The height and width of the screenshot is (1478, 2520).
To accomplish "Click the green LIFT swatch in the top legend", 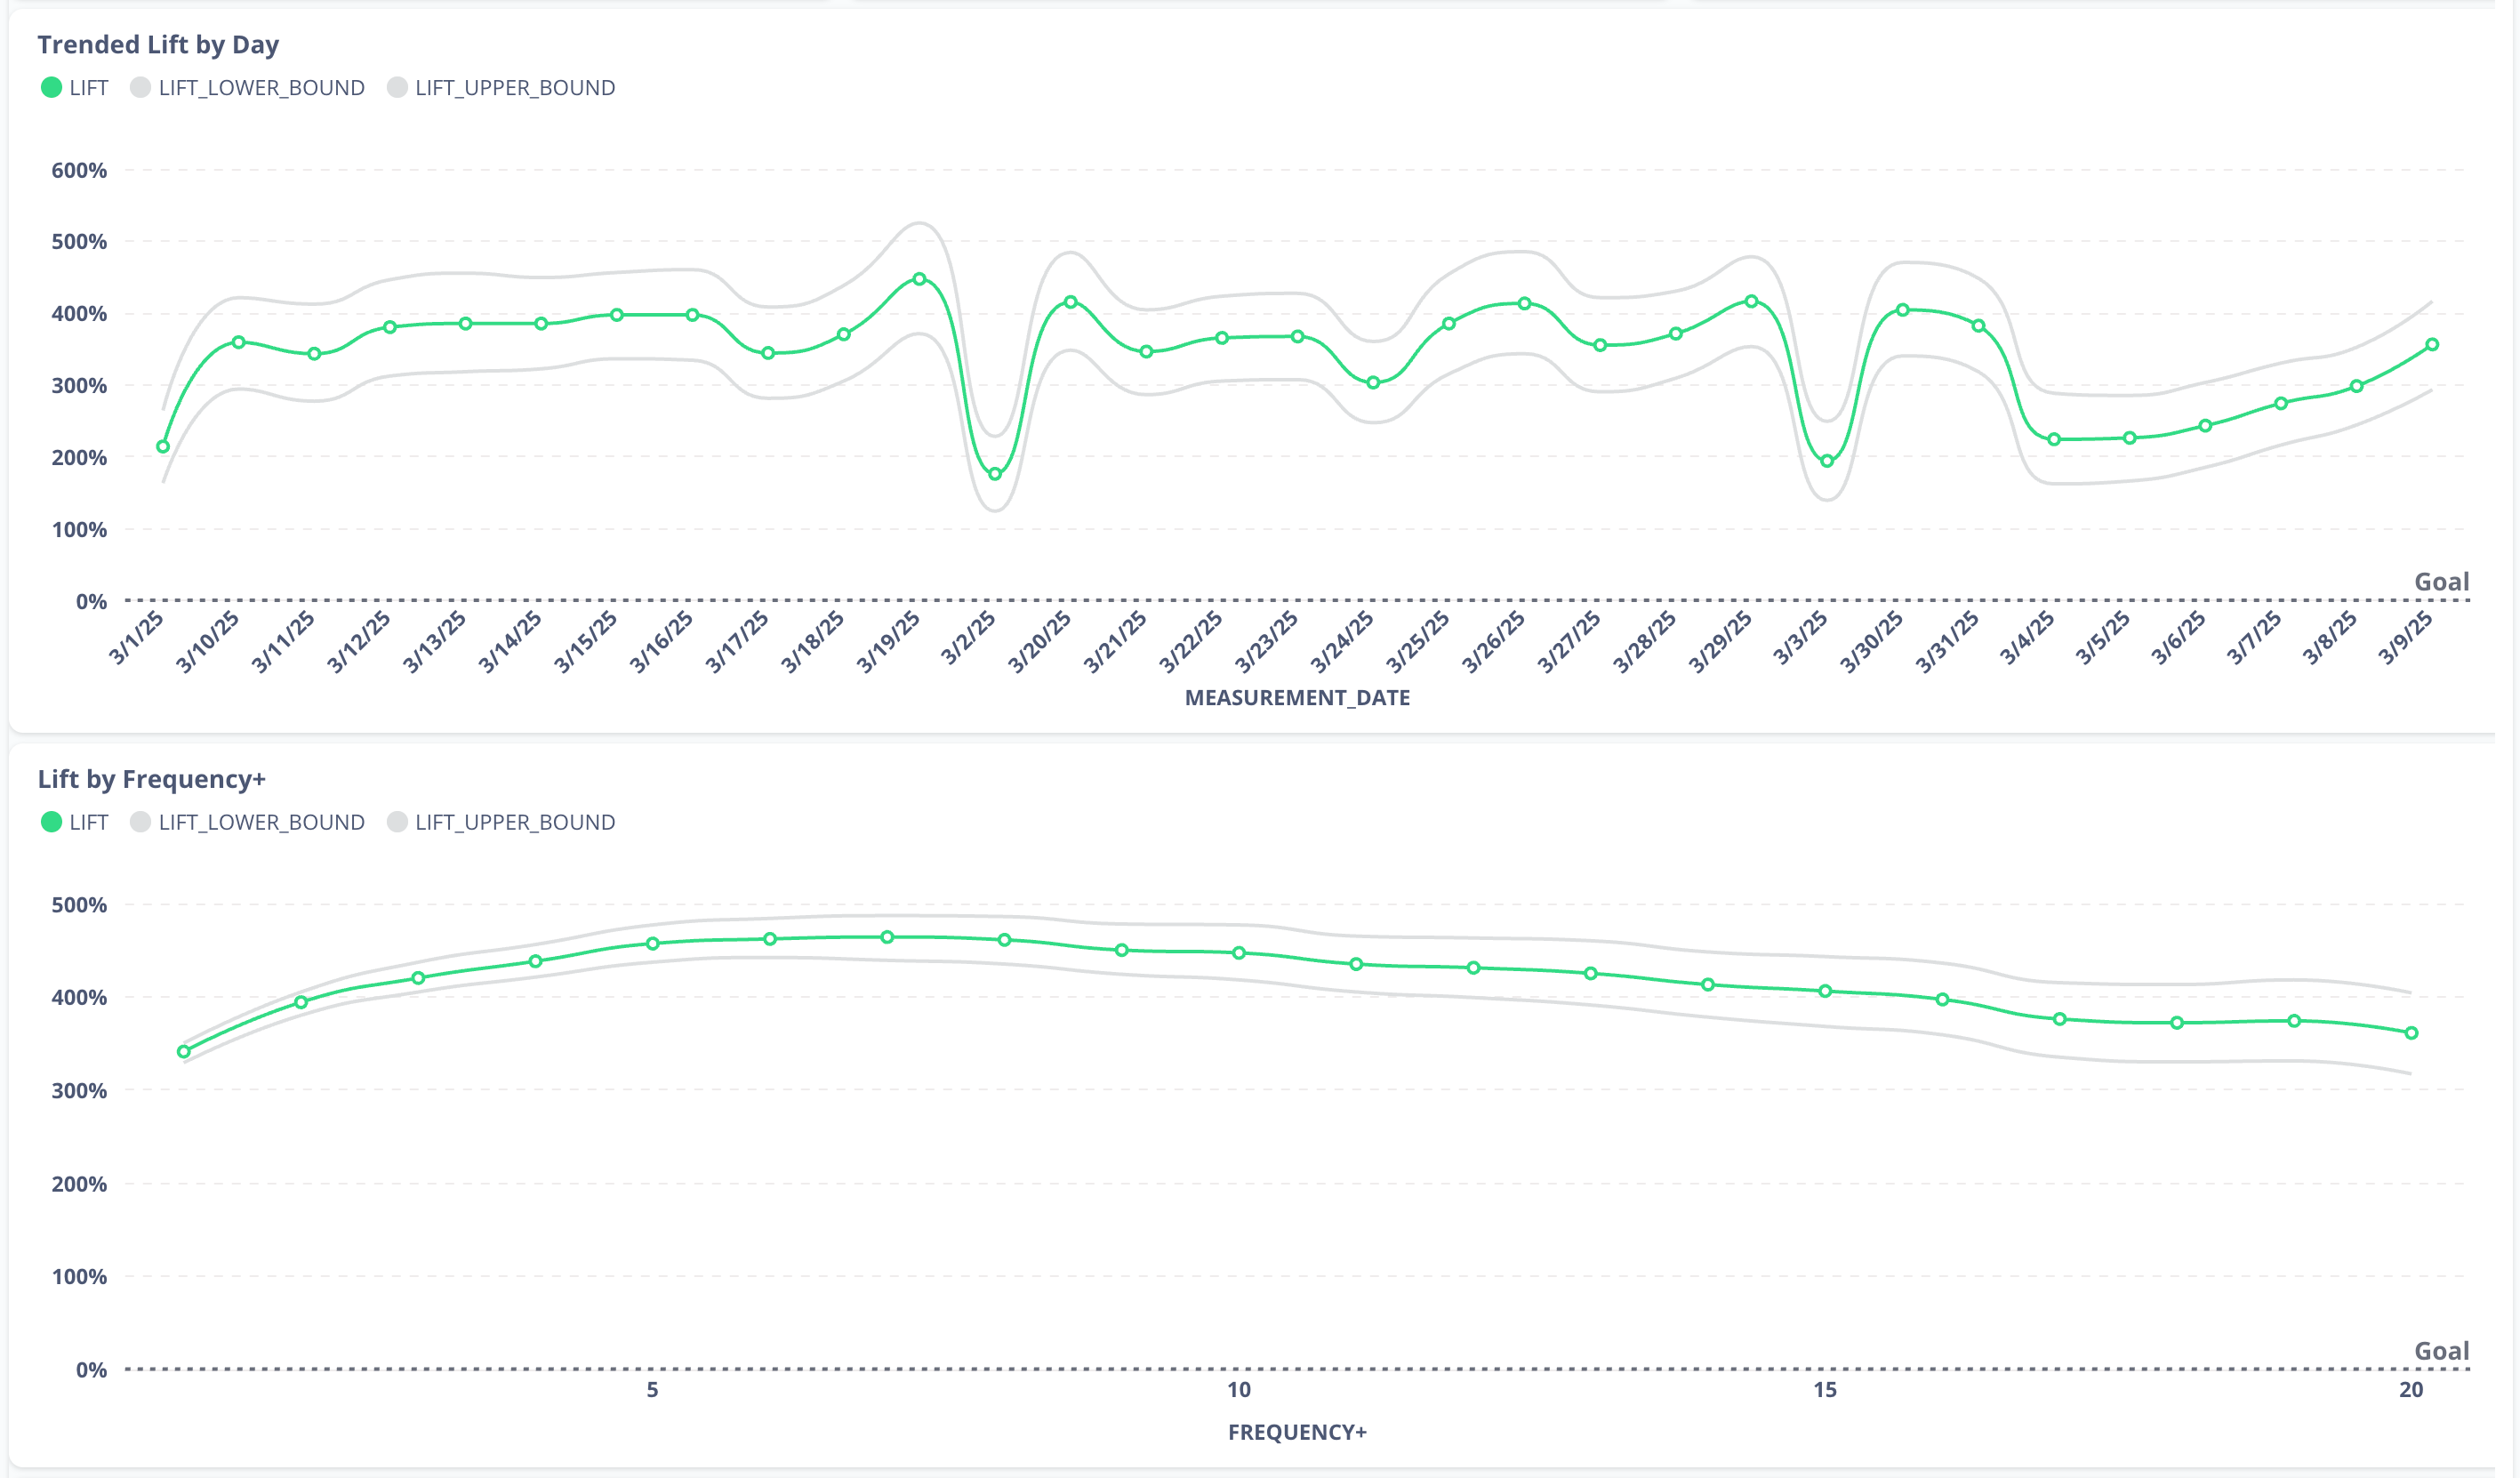I will [x=51, y=88].
